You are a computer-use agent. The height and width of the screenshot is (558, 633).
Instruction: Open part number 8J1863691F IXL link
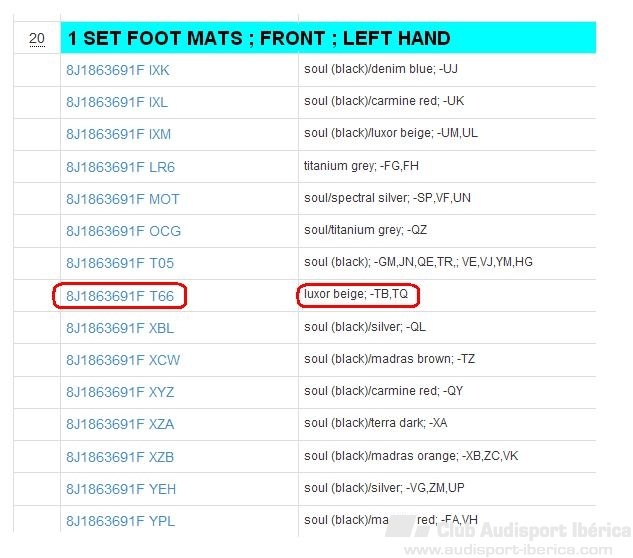(117, 102)
